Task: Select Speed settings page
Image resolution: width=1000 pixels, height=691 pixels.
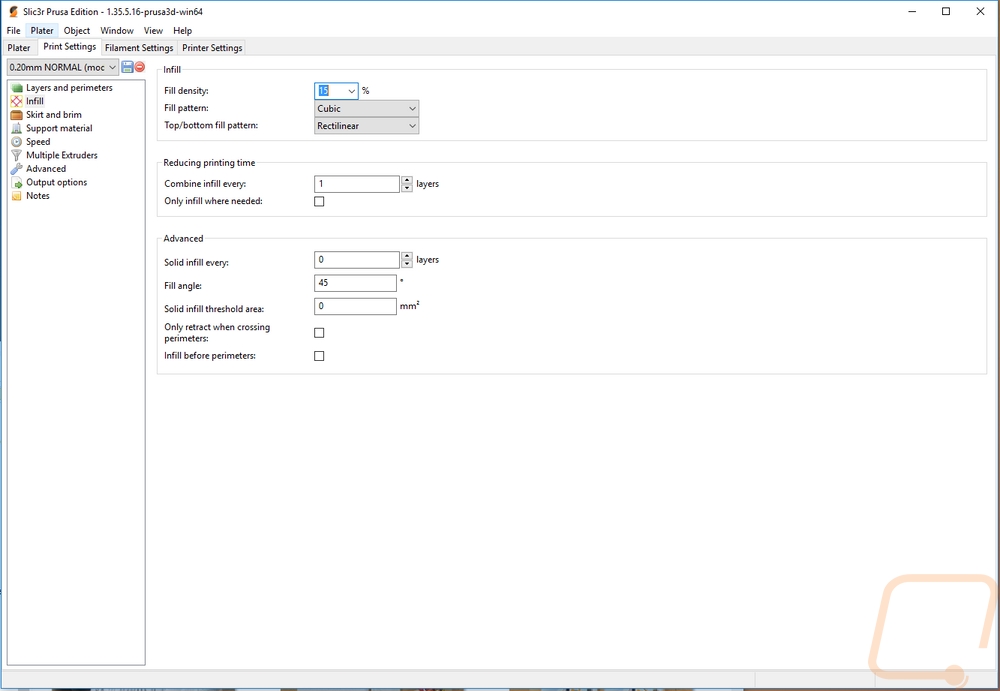Action: click(x=38, y=142)
